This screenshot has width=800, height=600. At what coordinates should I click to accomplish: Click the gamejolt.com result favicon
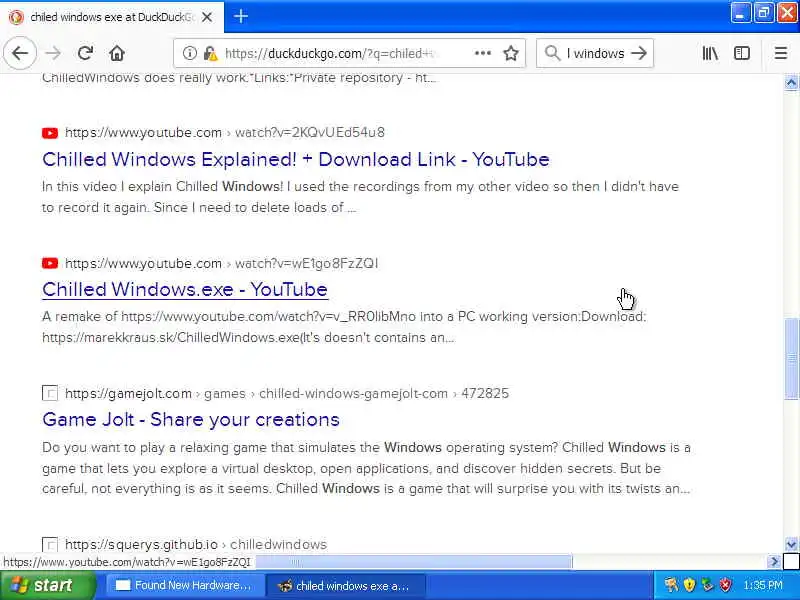point(49,393)
